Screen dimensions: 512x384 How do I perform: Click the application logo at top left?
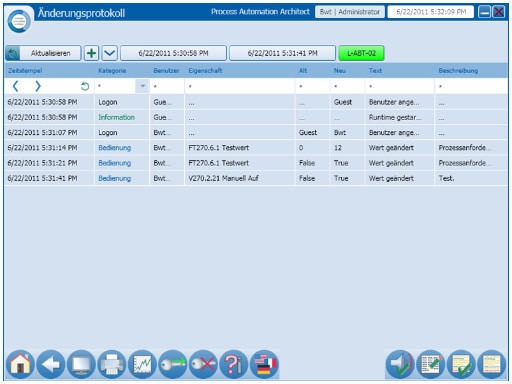(x=19, y=21)
